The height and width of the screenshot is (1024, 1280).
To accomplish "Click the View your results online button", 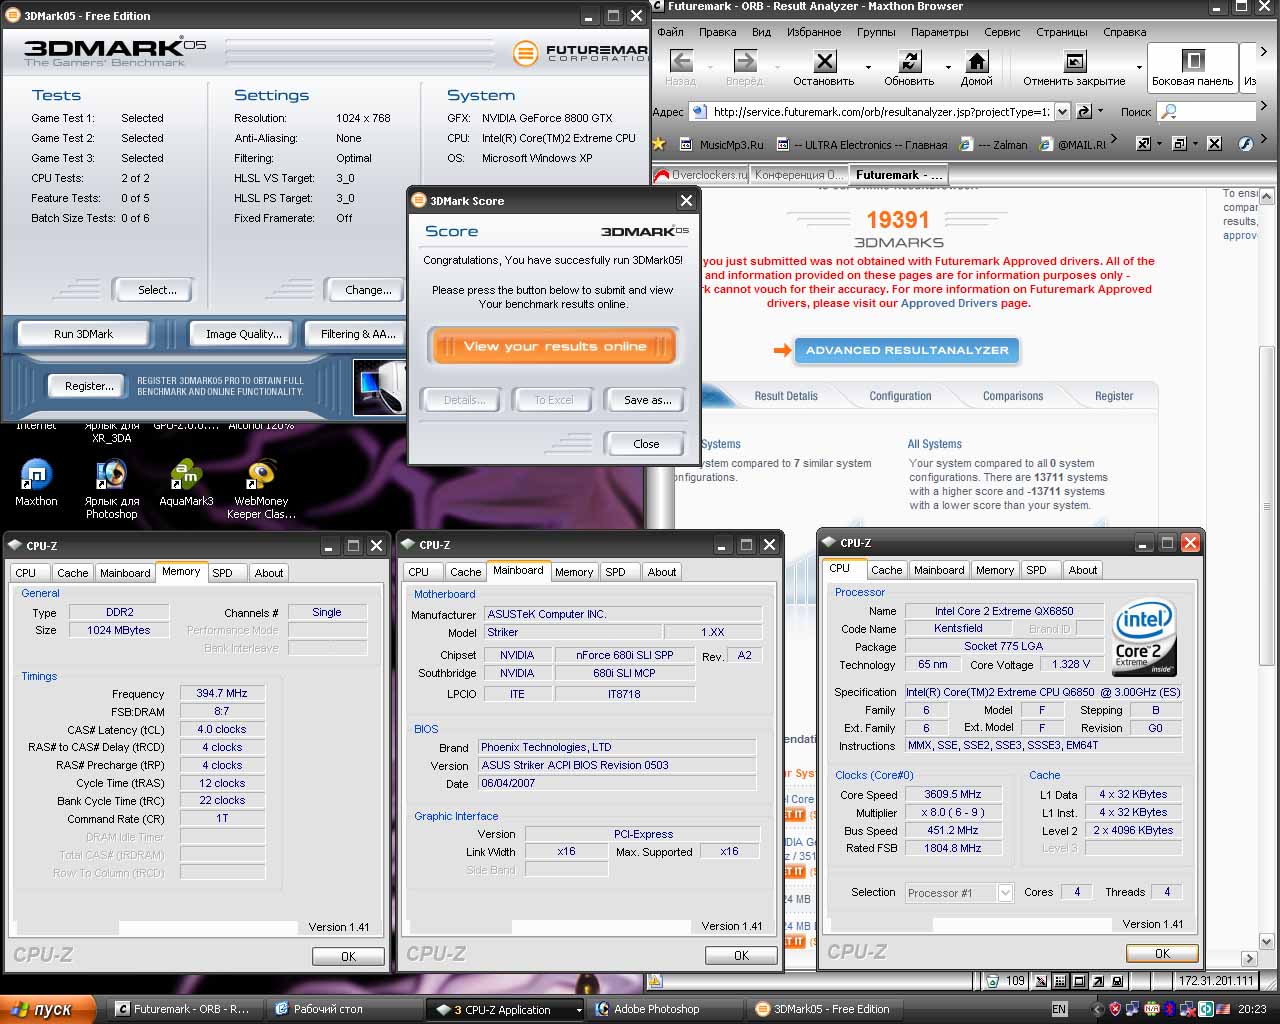I will click(x=554, y=346).
